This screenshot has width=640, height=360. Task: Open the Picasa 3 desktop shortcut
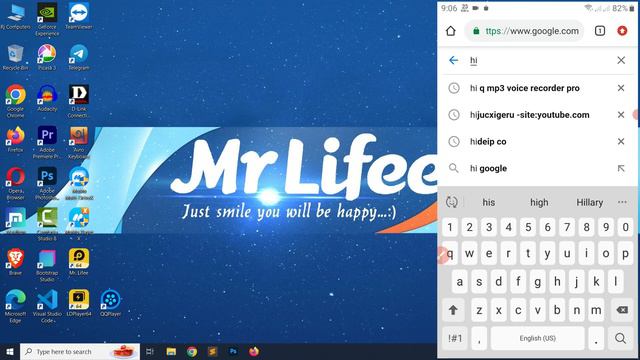pos(47,58)
